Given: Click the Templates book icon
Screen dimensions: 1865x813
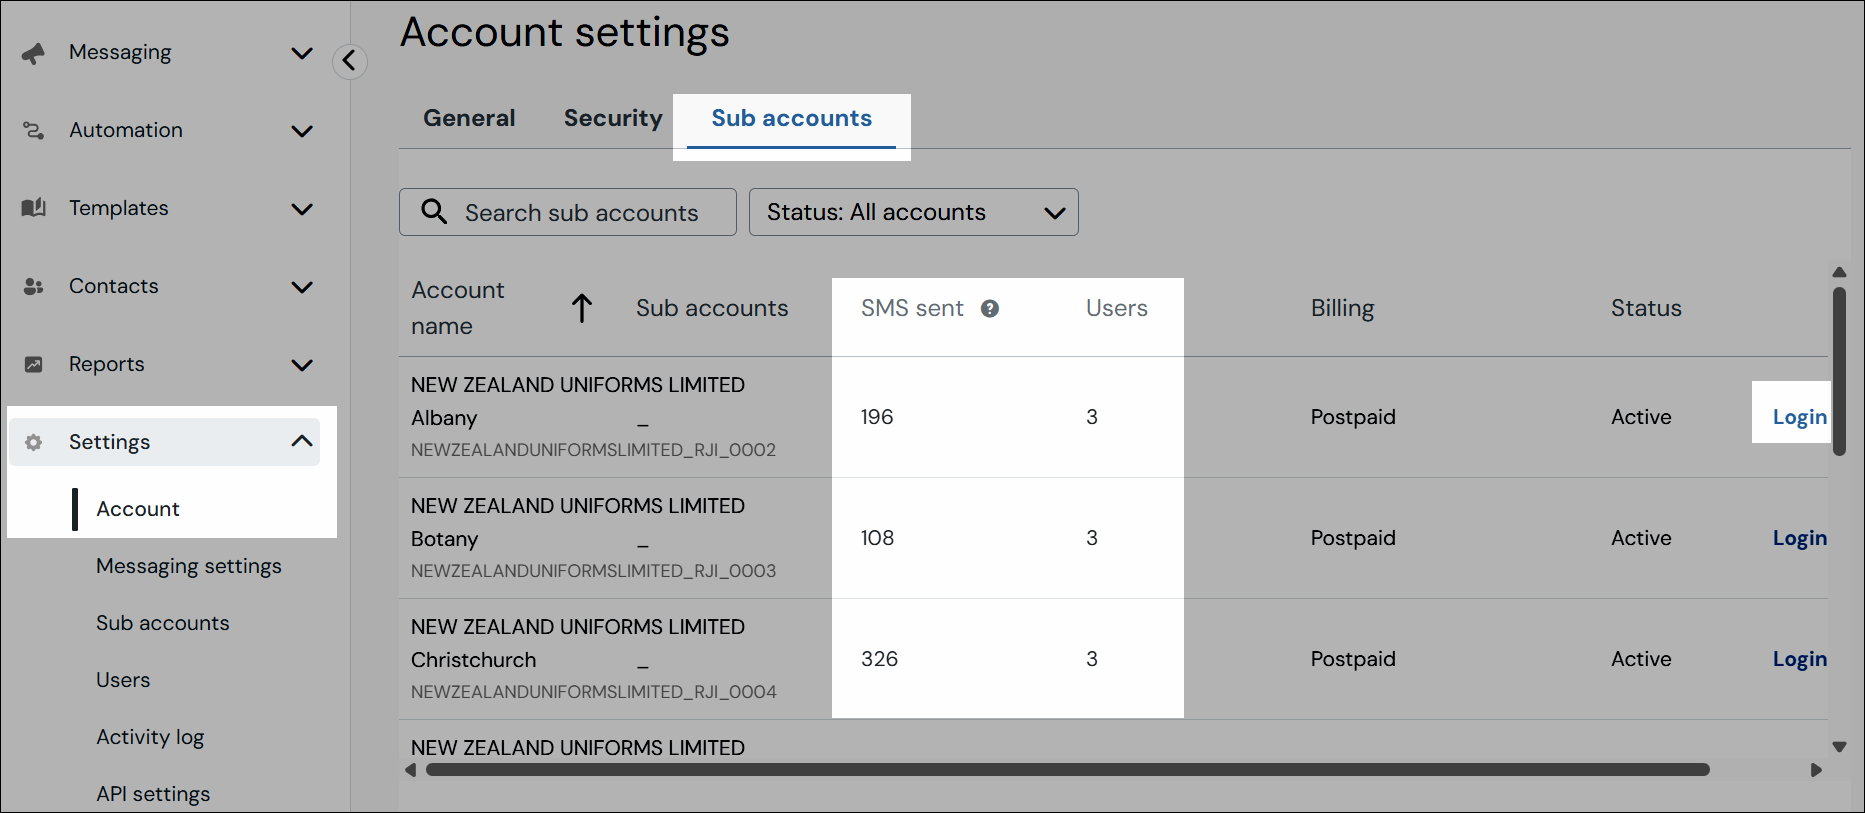Looking at the screenshot, I should click(34, 208).
